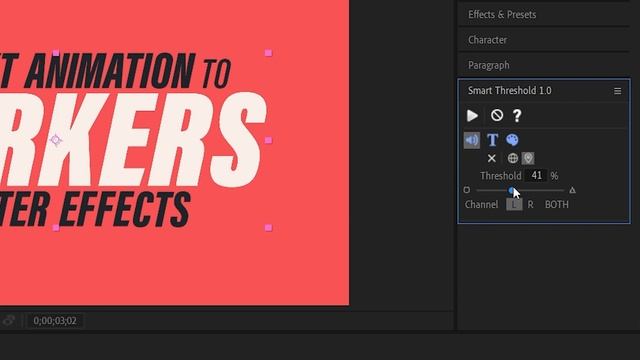Open the question mark help icon
This screenshot has width=640, height=360.
pos(517,116)
